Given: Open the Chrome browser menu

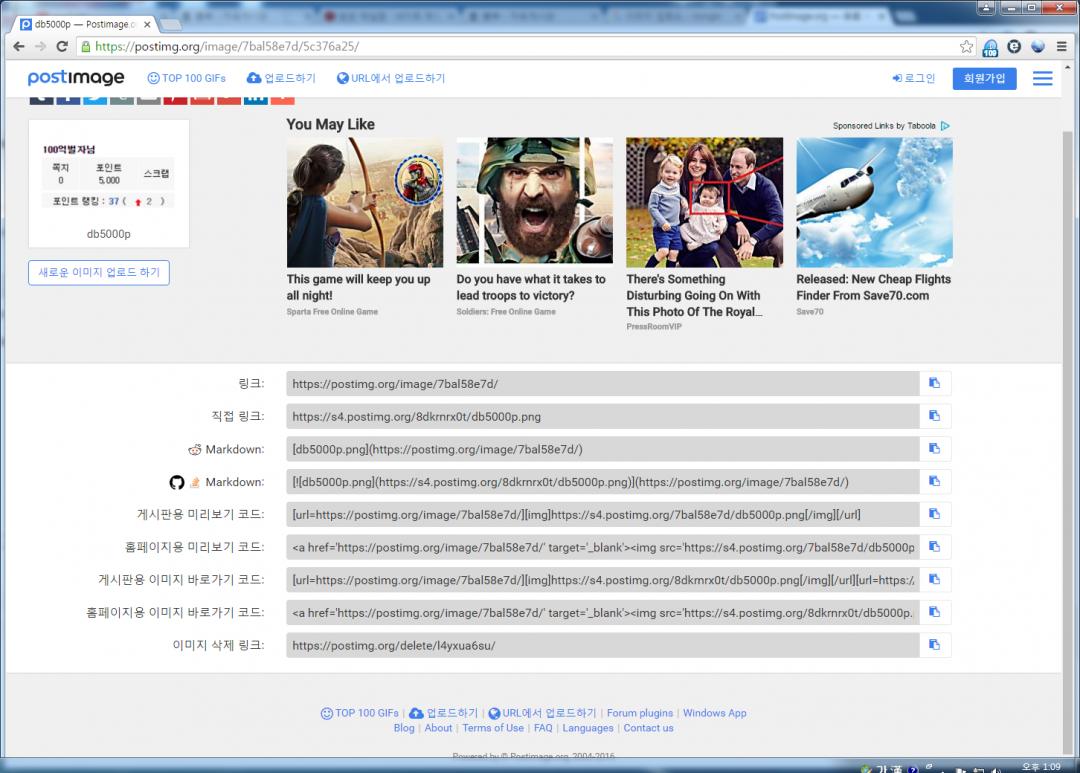Looking at the screenshot, I should (1062, 46).
